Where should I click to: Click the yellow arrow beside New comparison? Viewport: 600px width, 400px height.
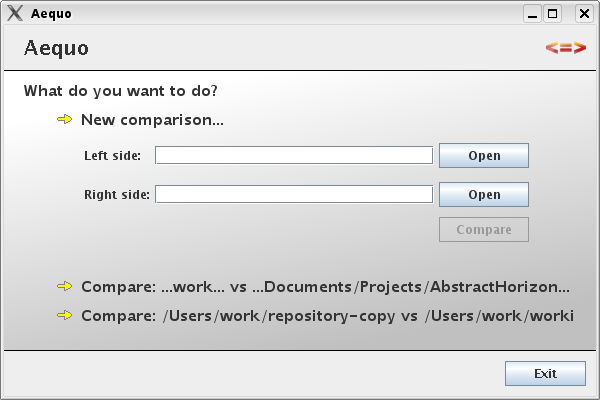65,119
